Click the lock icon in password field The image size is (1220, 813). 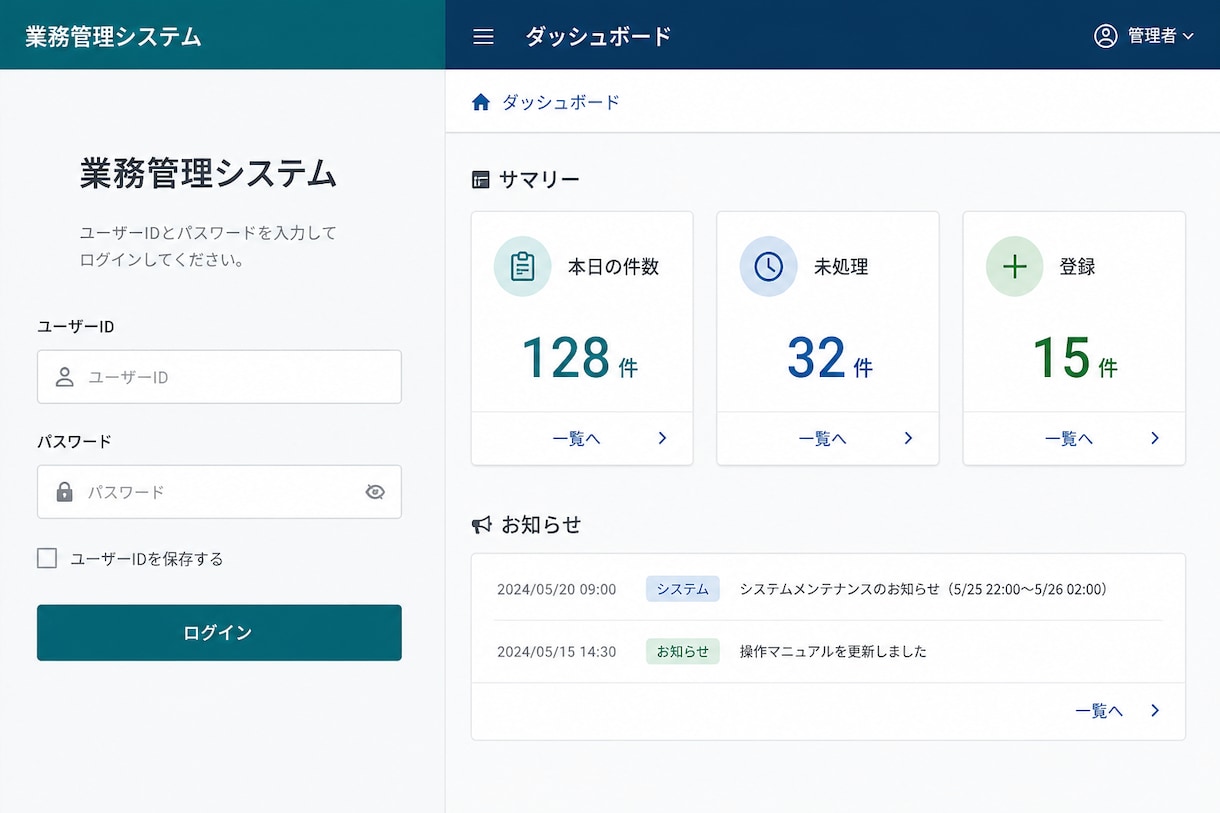point(65,492)
